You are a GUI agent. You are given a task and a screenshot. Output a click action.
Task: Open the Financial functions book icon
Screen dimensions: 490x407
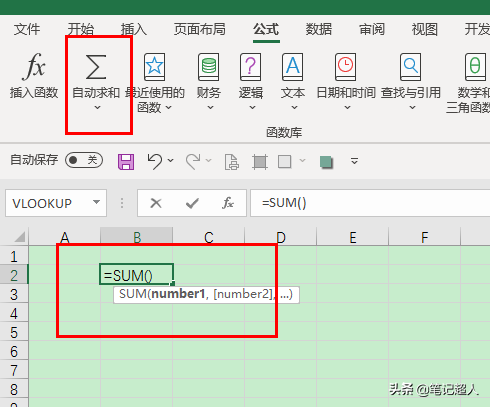[209, 67]
